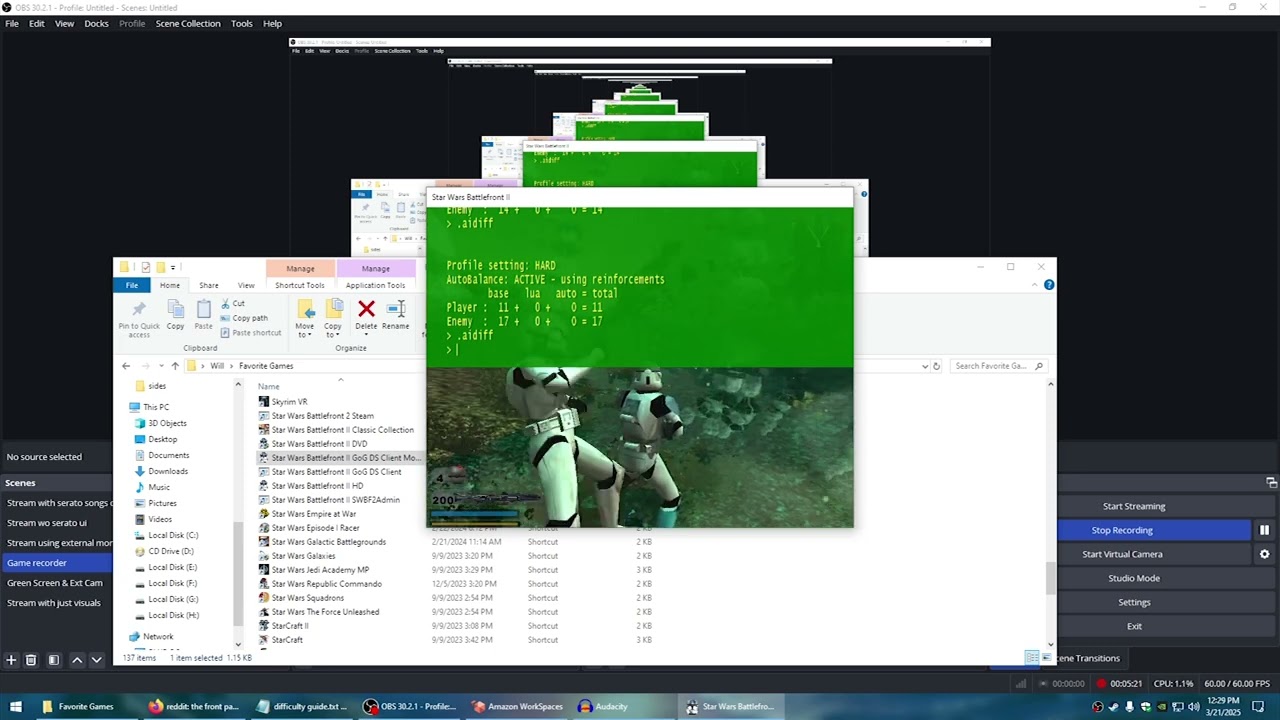Image resolution: width=1280 pixels, height=720 pixels.
Task: Go up one folder level in Explorer
Action: pyautogui.click(x=175, y=366)
